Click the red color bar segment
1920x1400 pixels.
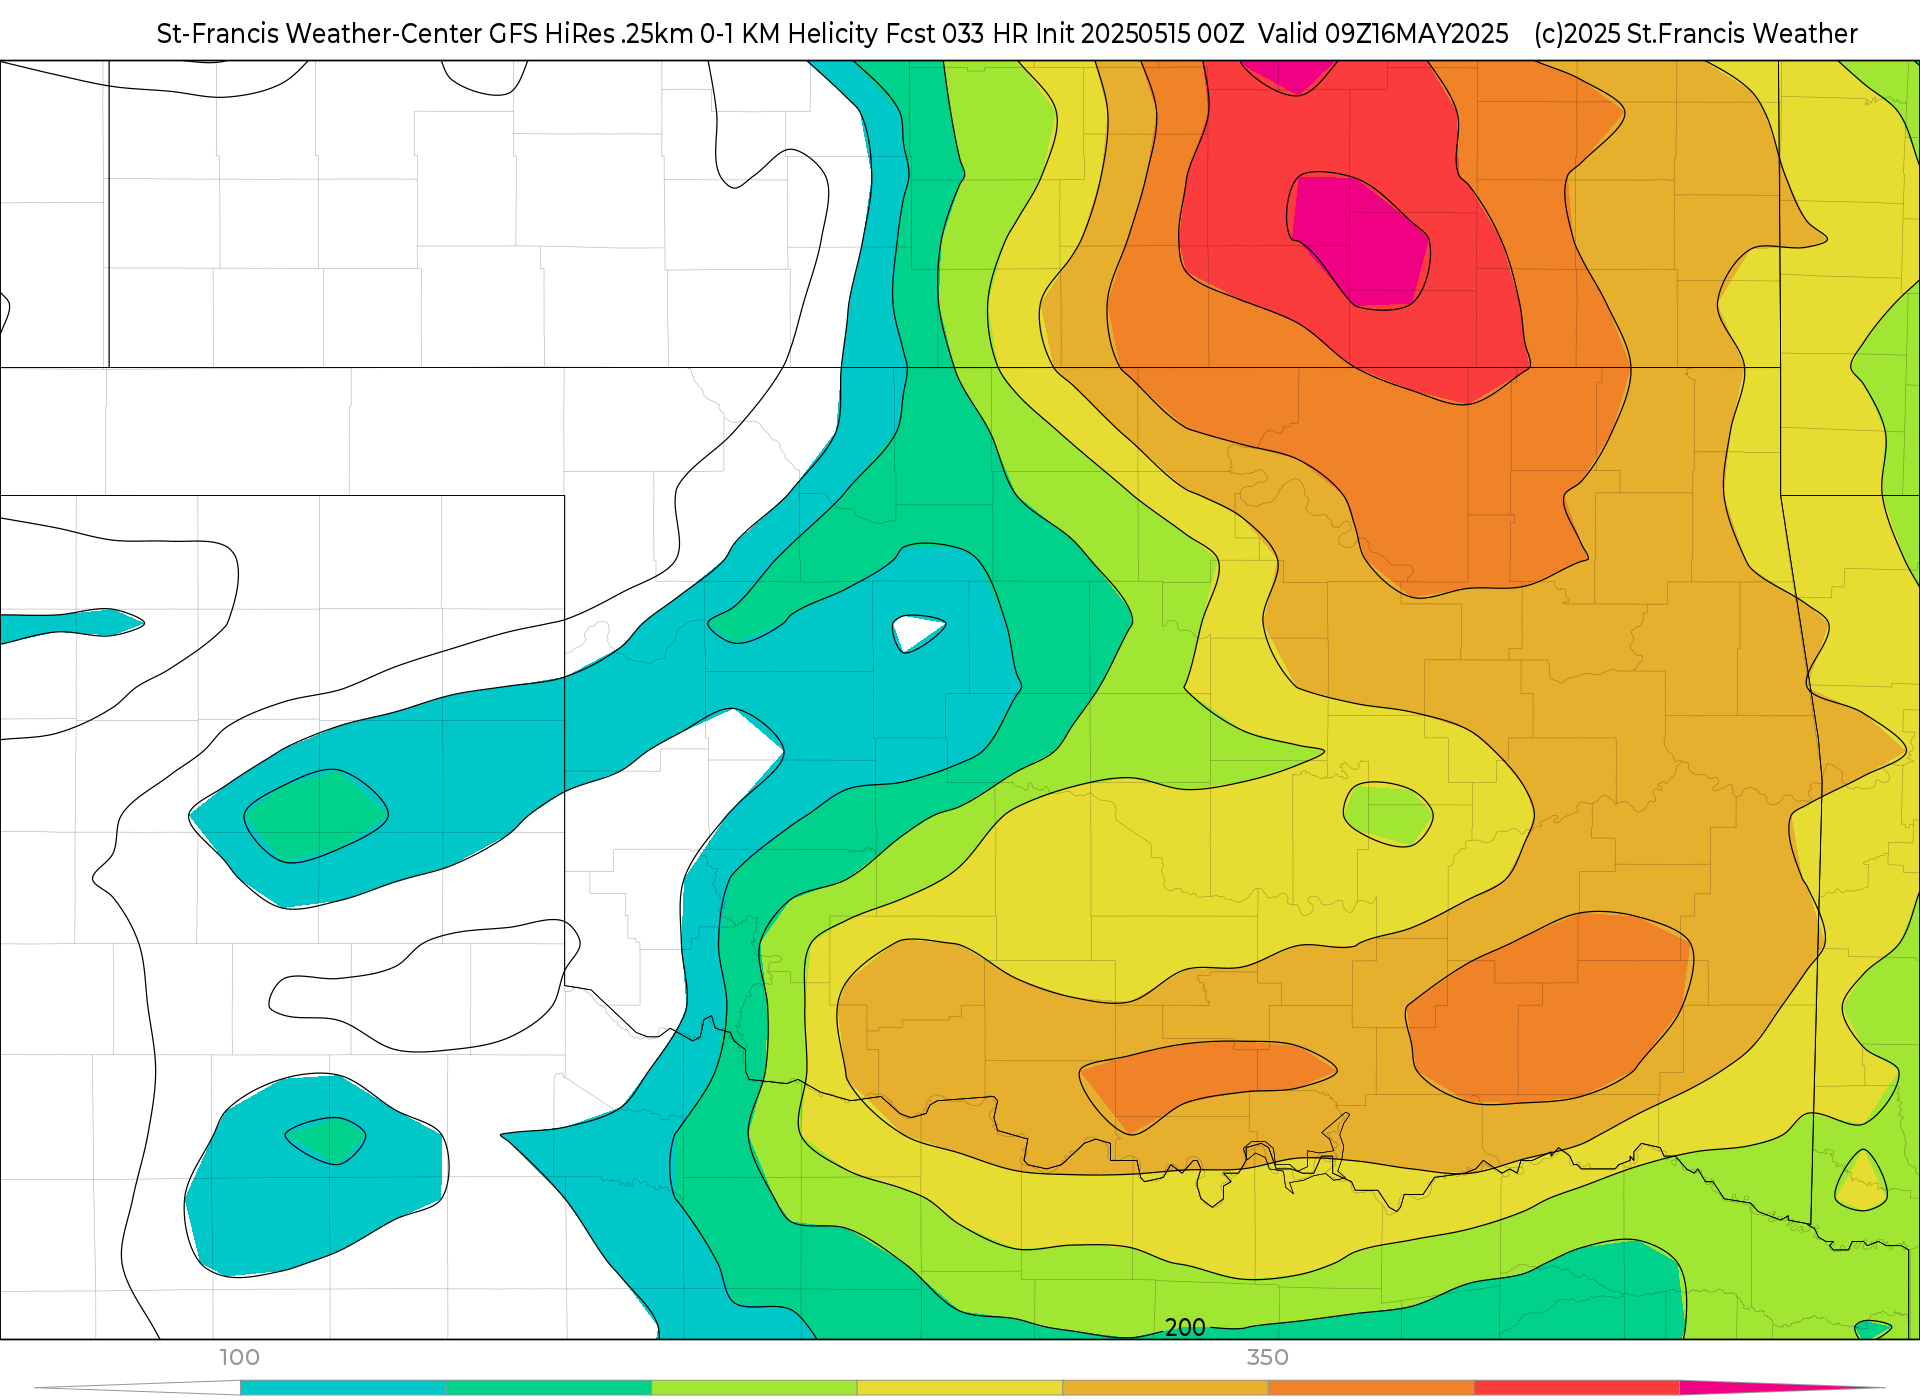click(1576, 1388)
